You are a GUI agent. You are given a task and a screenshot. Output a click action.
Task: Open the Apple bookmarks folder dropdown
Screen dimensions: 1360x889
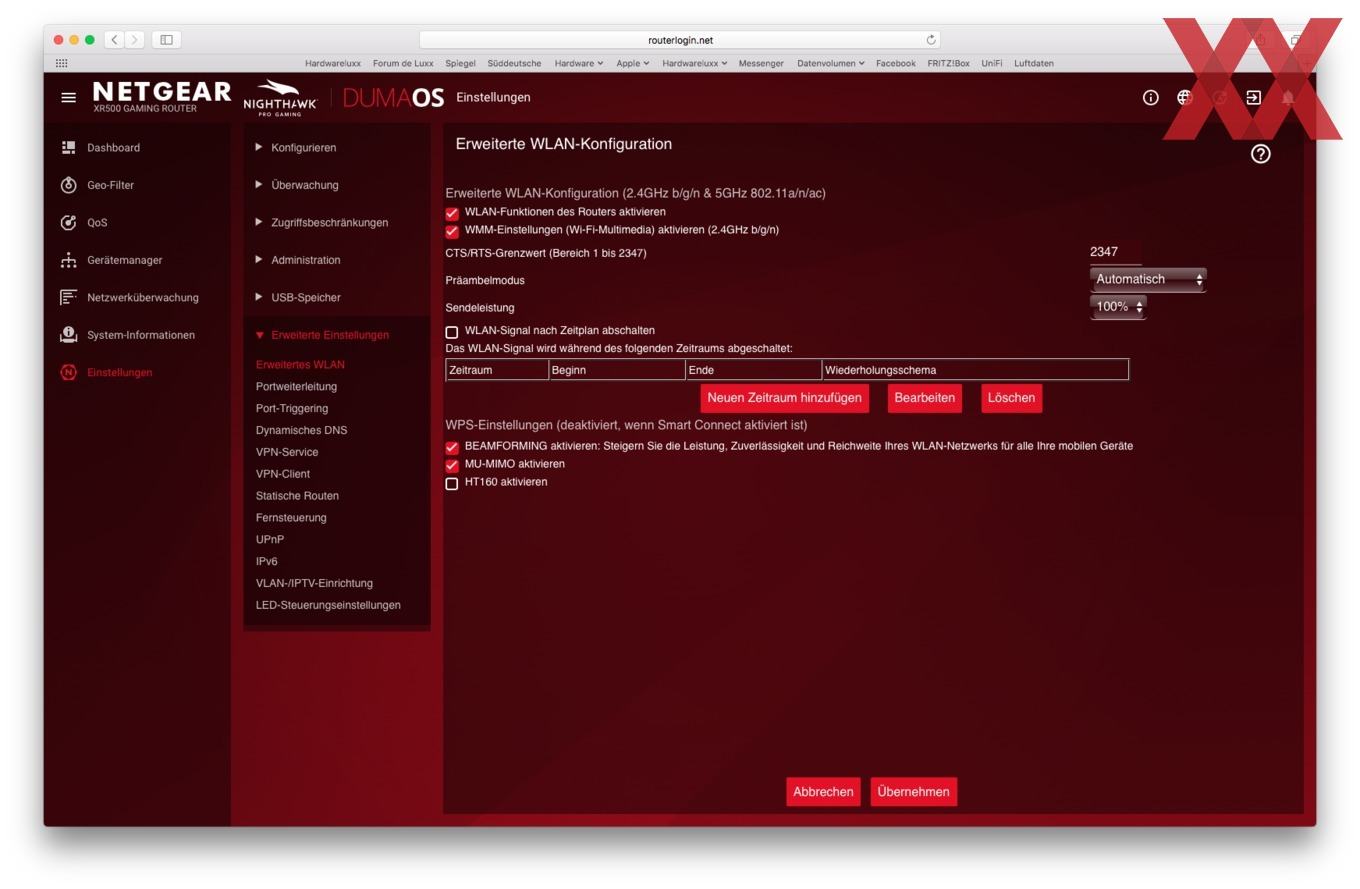click(632, 63)
